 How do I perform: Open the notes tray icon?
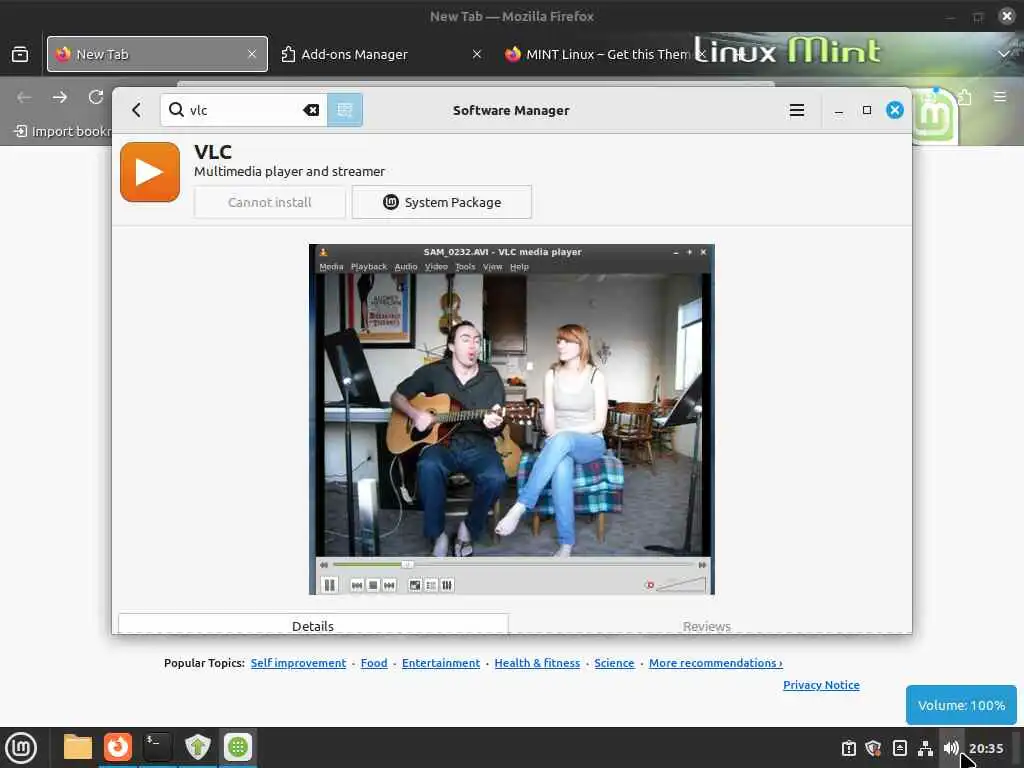(x=899, y=748)
